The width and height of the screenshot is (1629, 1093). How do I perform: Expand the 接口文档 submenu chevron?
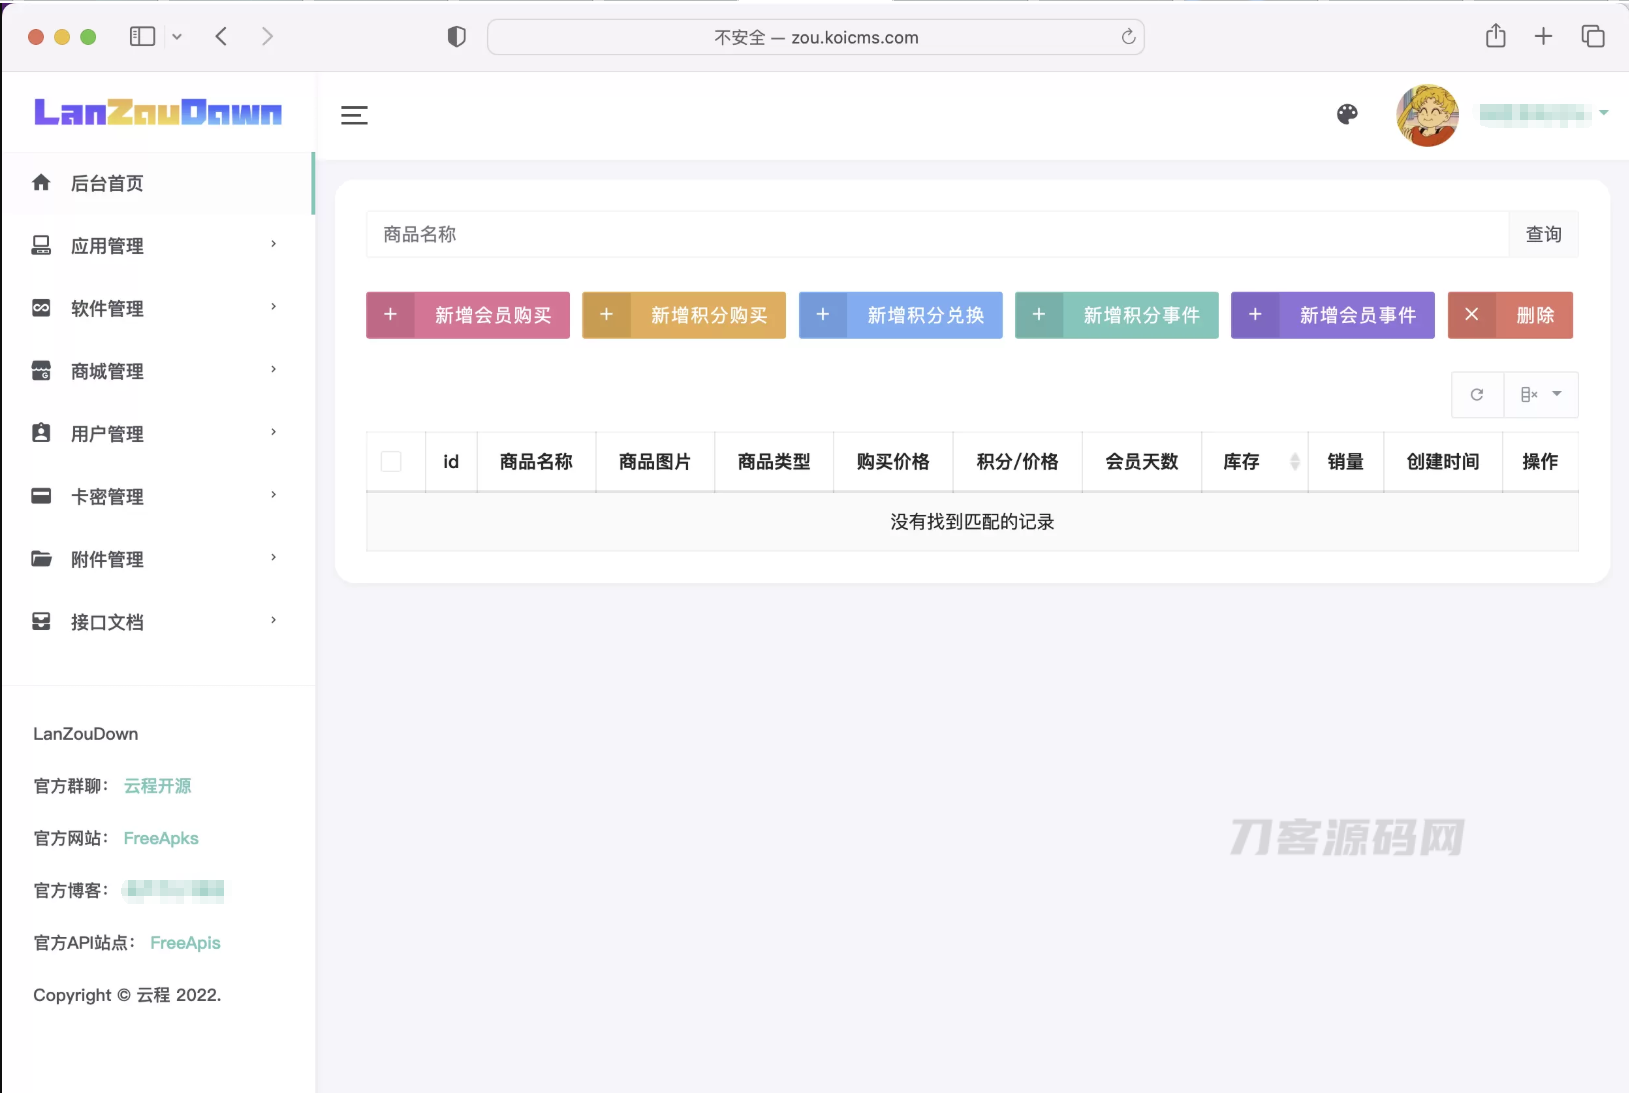(x=272, y=620)
